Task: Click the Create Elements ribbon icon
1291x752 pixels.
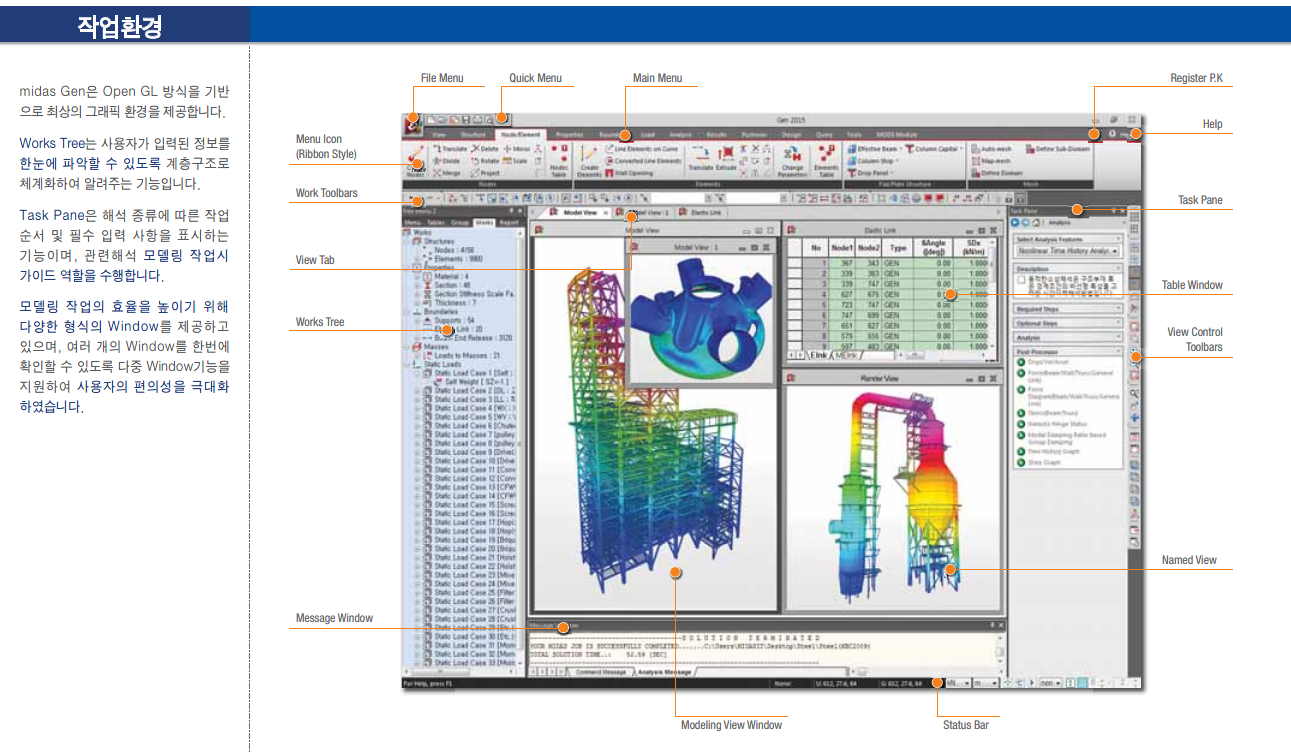Action: (589, 163)
